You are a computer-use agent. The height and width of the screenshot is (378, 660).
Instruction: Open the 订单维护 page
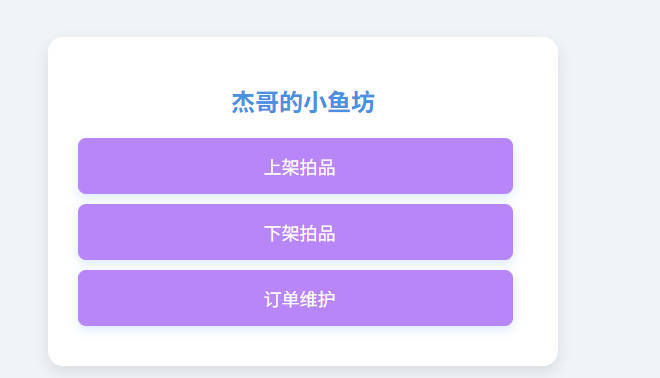click(295, 298)
